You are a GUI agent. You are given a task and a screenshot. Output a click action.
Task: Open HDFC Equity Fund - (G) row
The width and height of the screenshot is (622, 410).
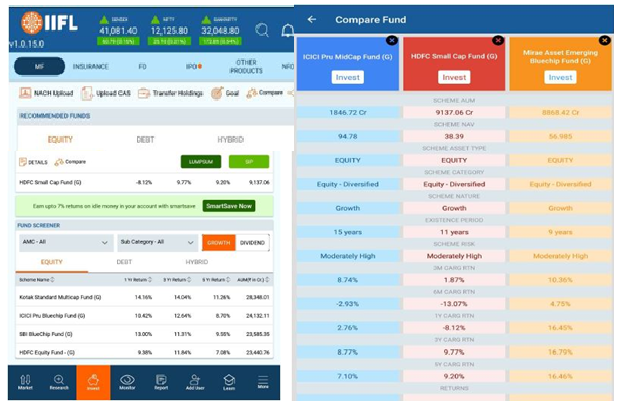click(x=144, y=352)
